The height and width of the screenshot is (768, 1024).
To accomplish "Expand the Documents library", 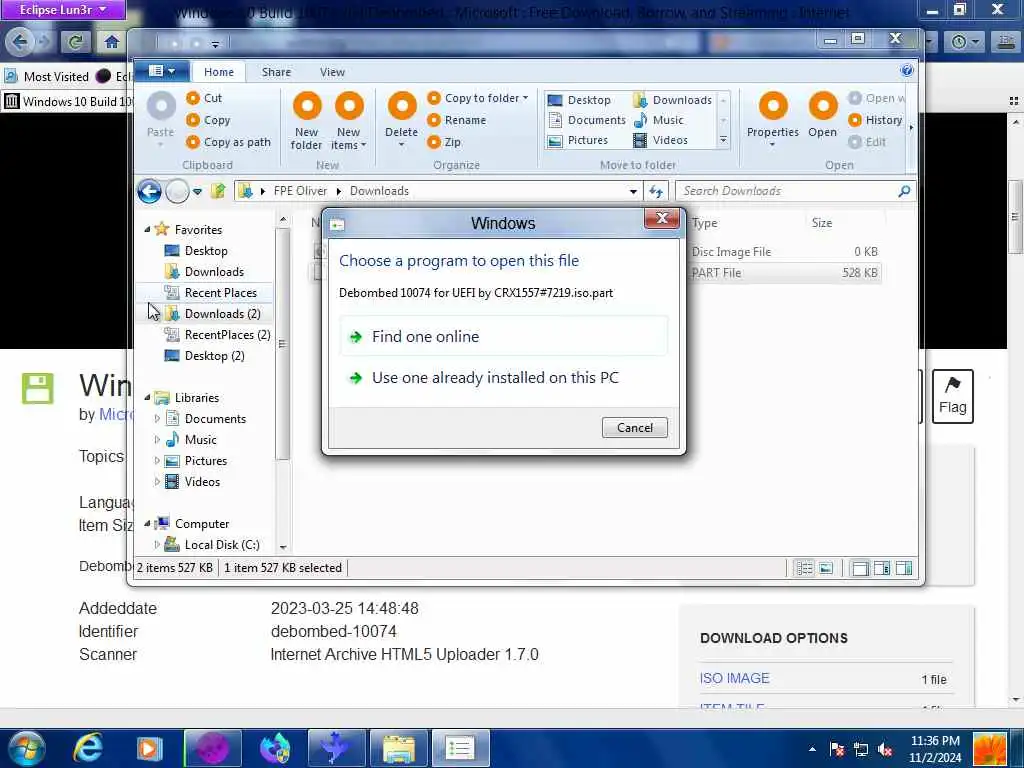I will [157, 419].
